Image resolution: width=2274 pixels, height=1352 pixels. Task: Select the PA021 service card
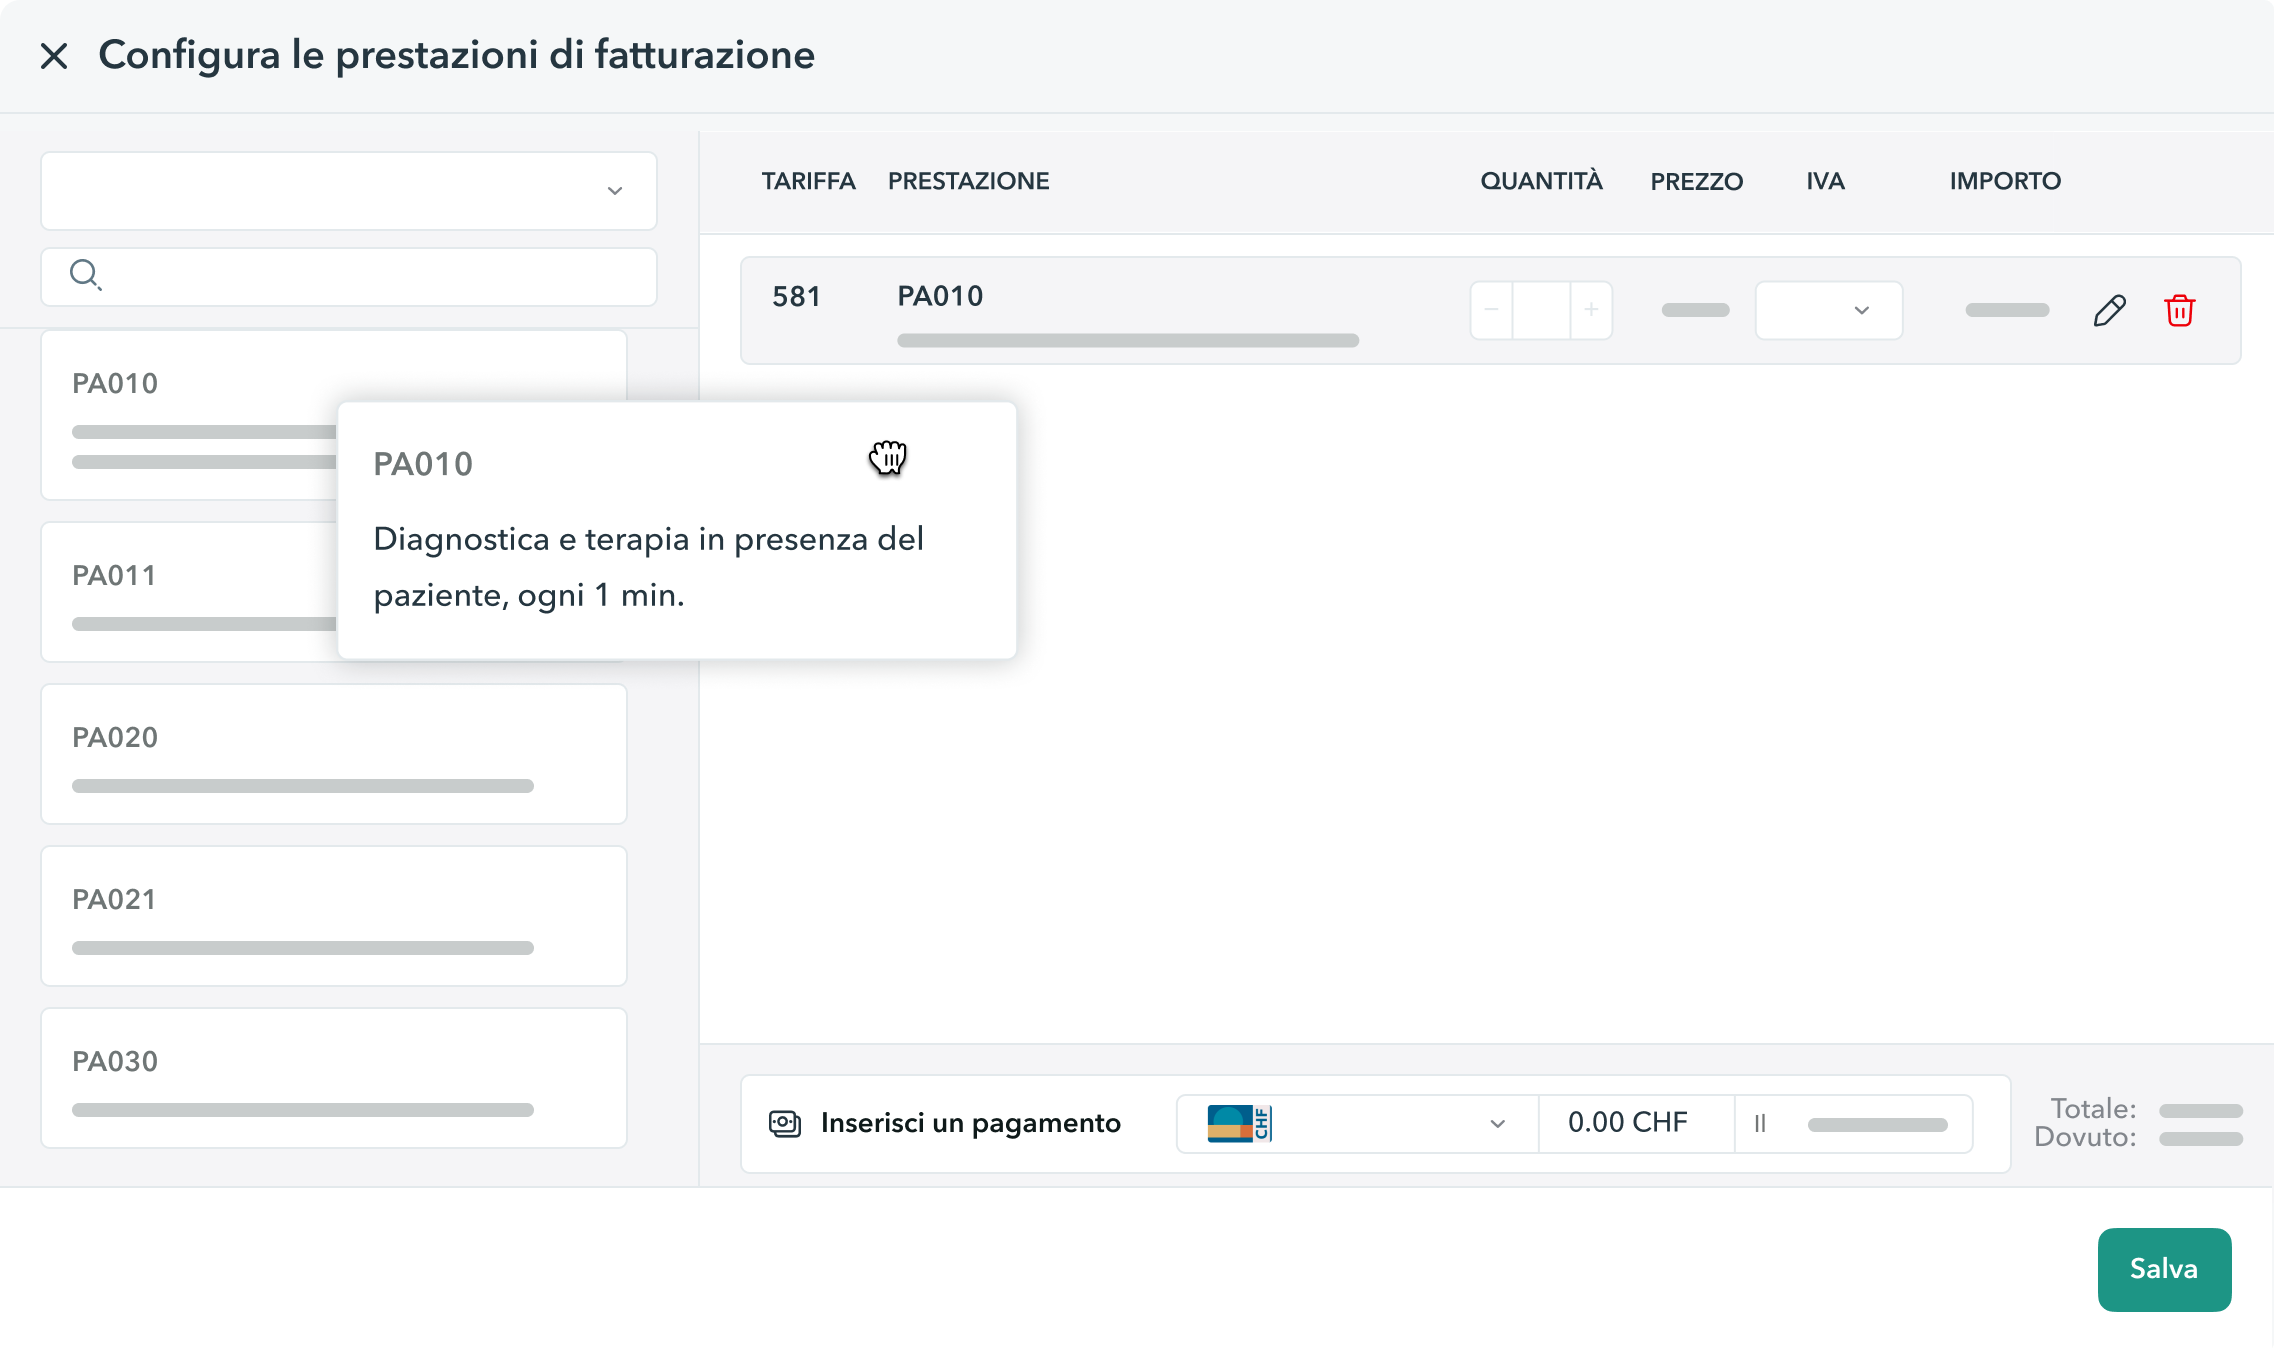[x=333, y=915]
